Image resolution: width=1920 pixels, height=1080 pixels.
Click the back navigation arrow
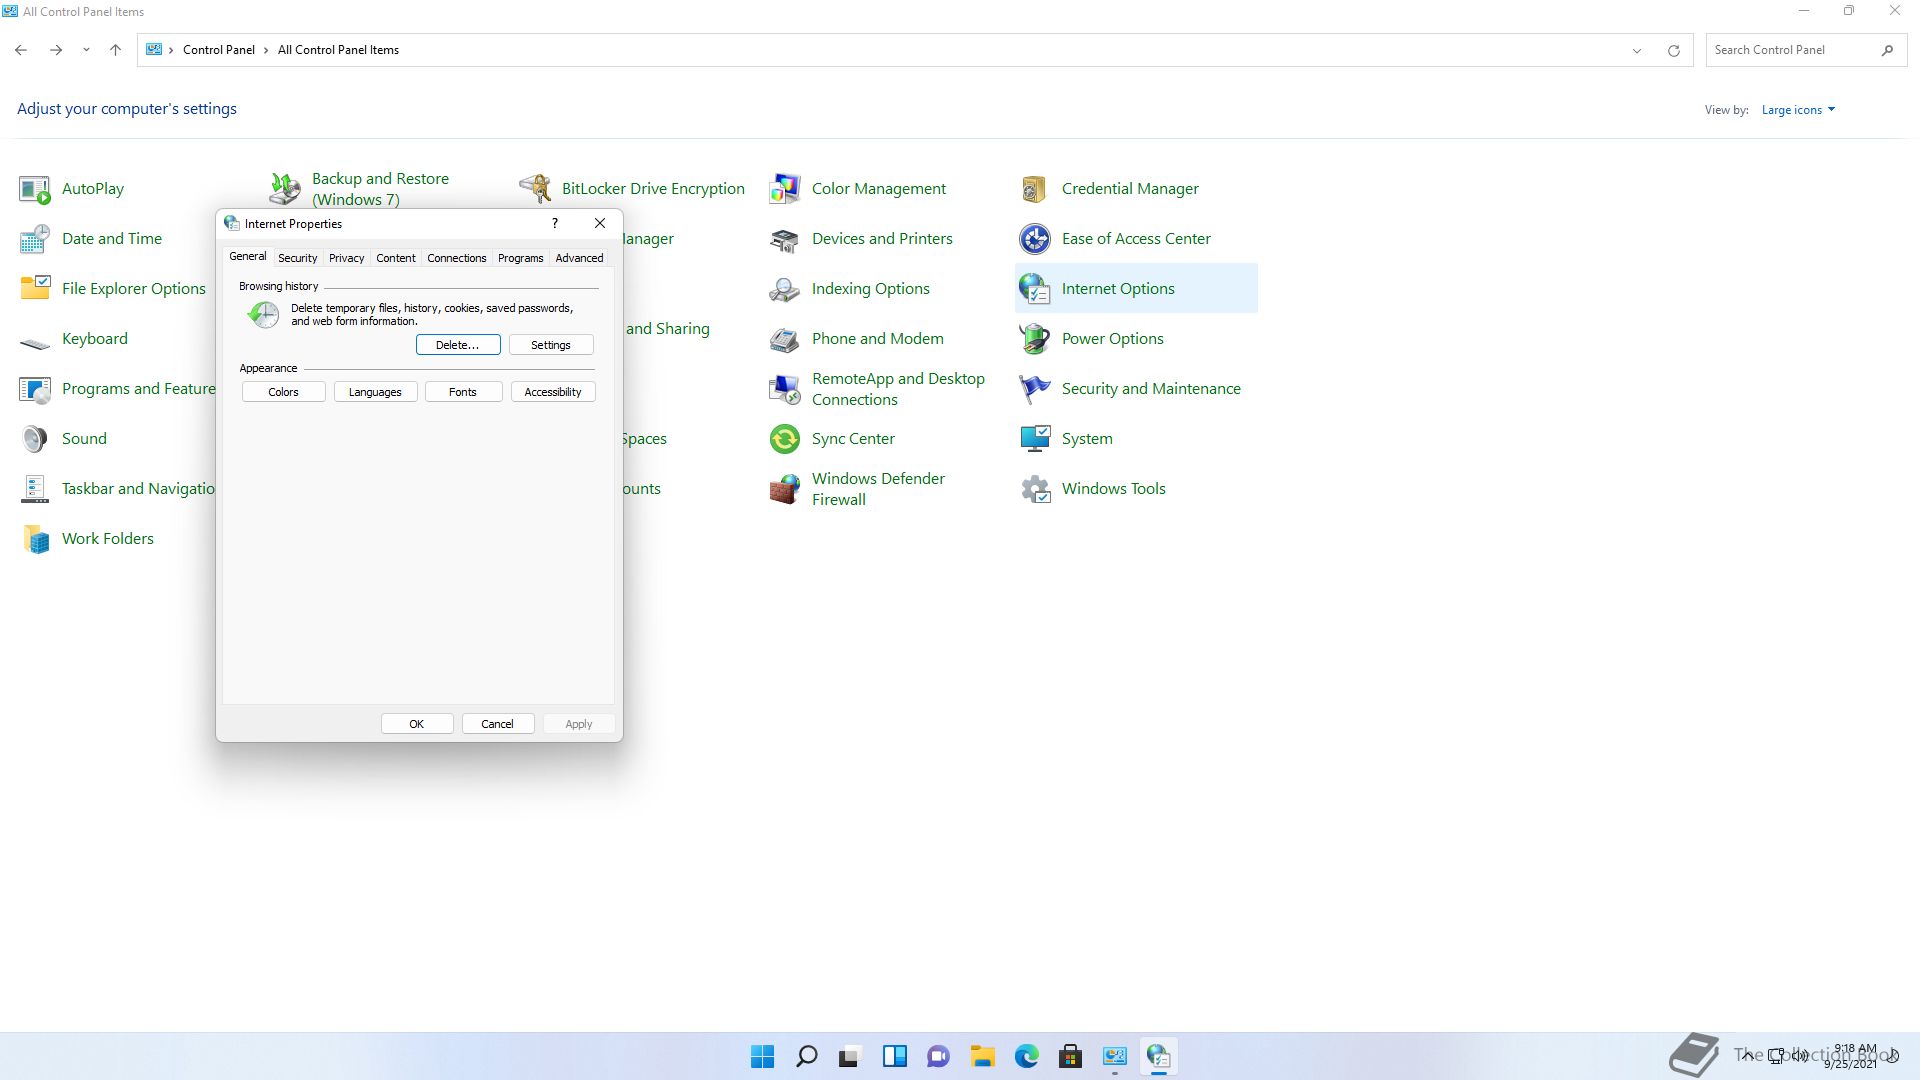[21, 50]
